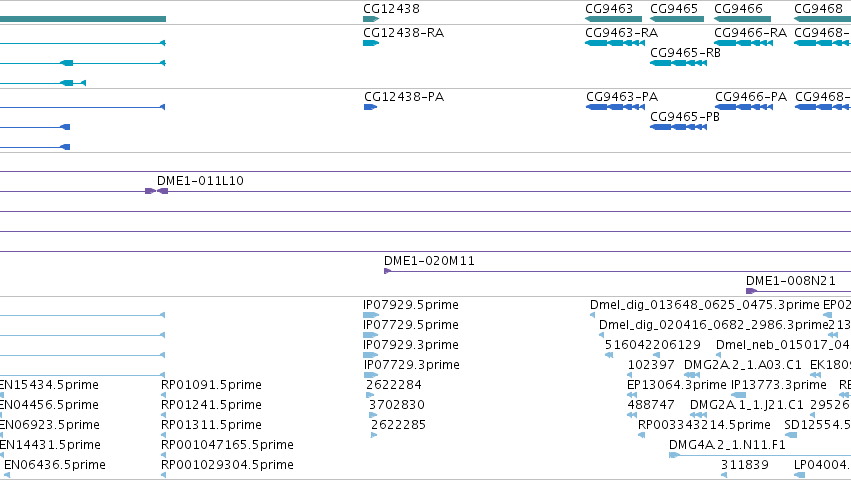Select the DME1-008N21 clone start glyph

pyautogui.click(x=751, y=291)
